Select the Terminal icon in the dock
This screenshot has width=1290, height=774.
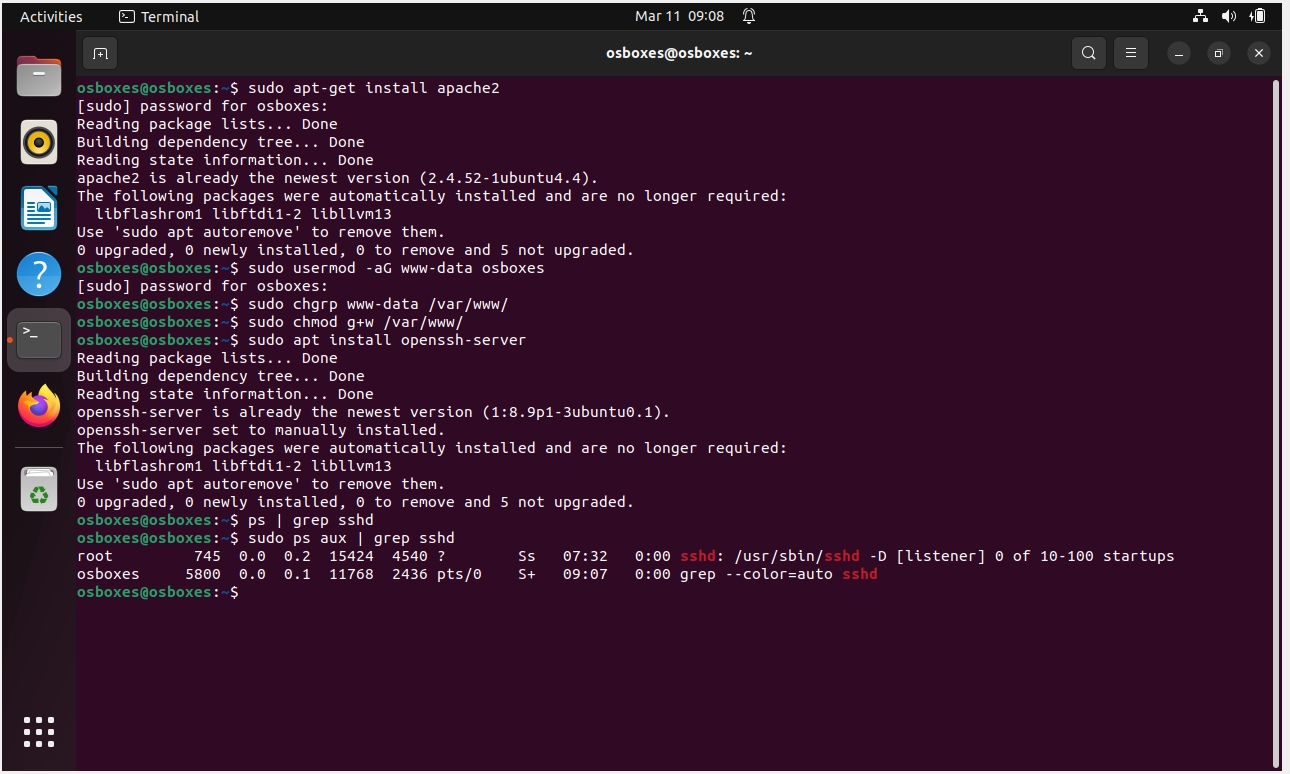tap(39, 340)
